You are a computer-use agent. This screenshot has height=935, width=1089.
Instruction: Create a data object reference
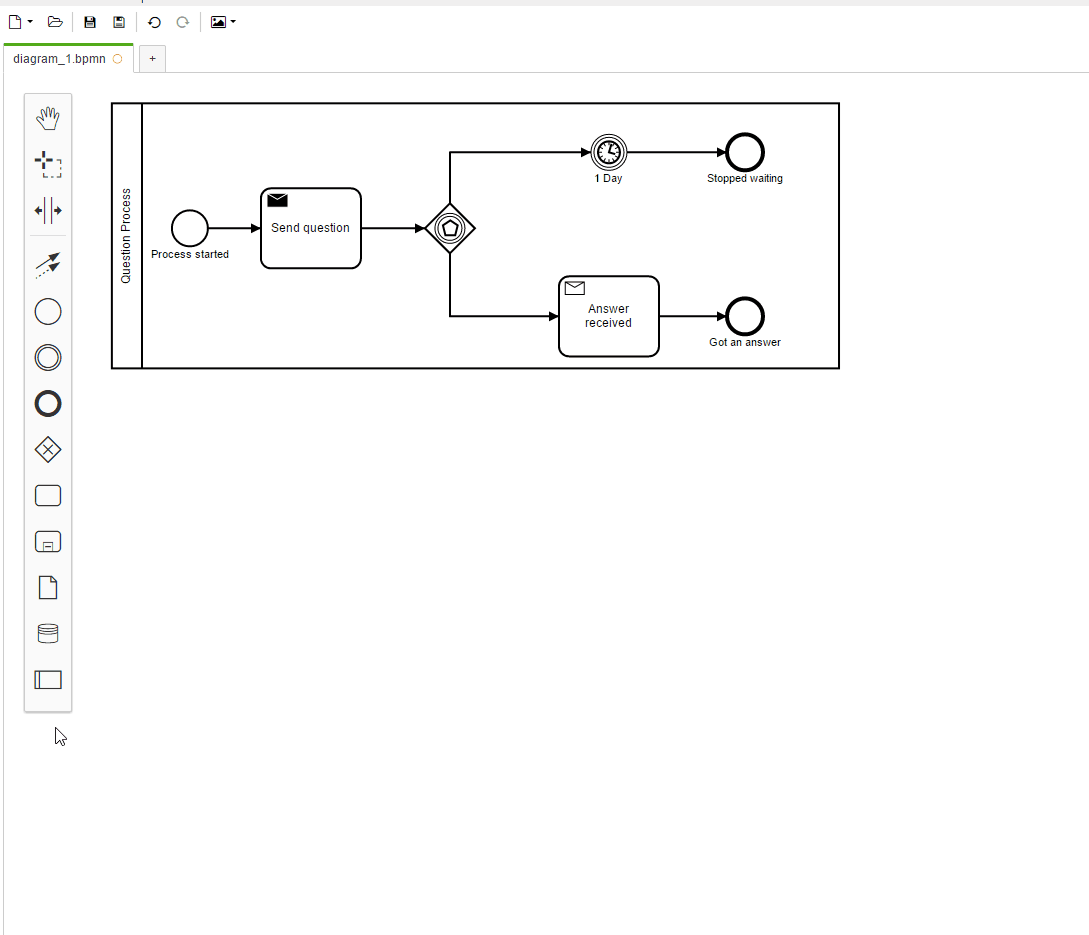[x=48, y=588]
